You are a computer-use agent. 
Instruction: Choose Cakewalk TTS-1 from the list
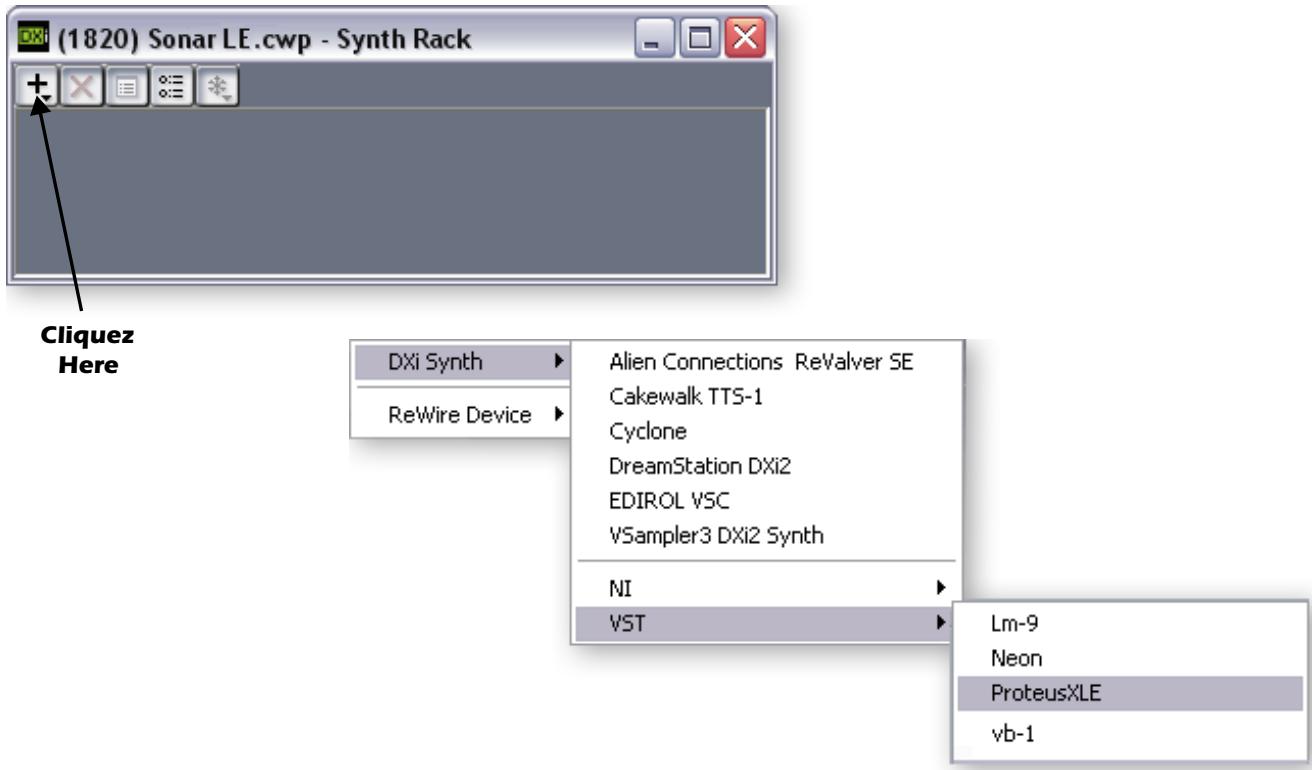tap(680, 396)
